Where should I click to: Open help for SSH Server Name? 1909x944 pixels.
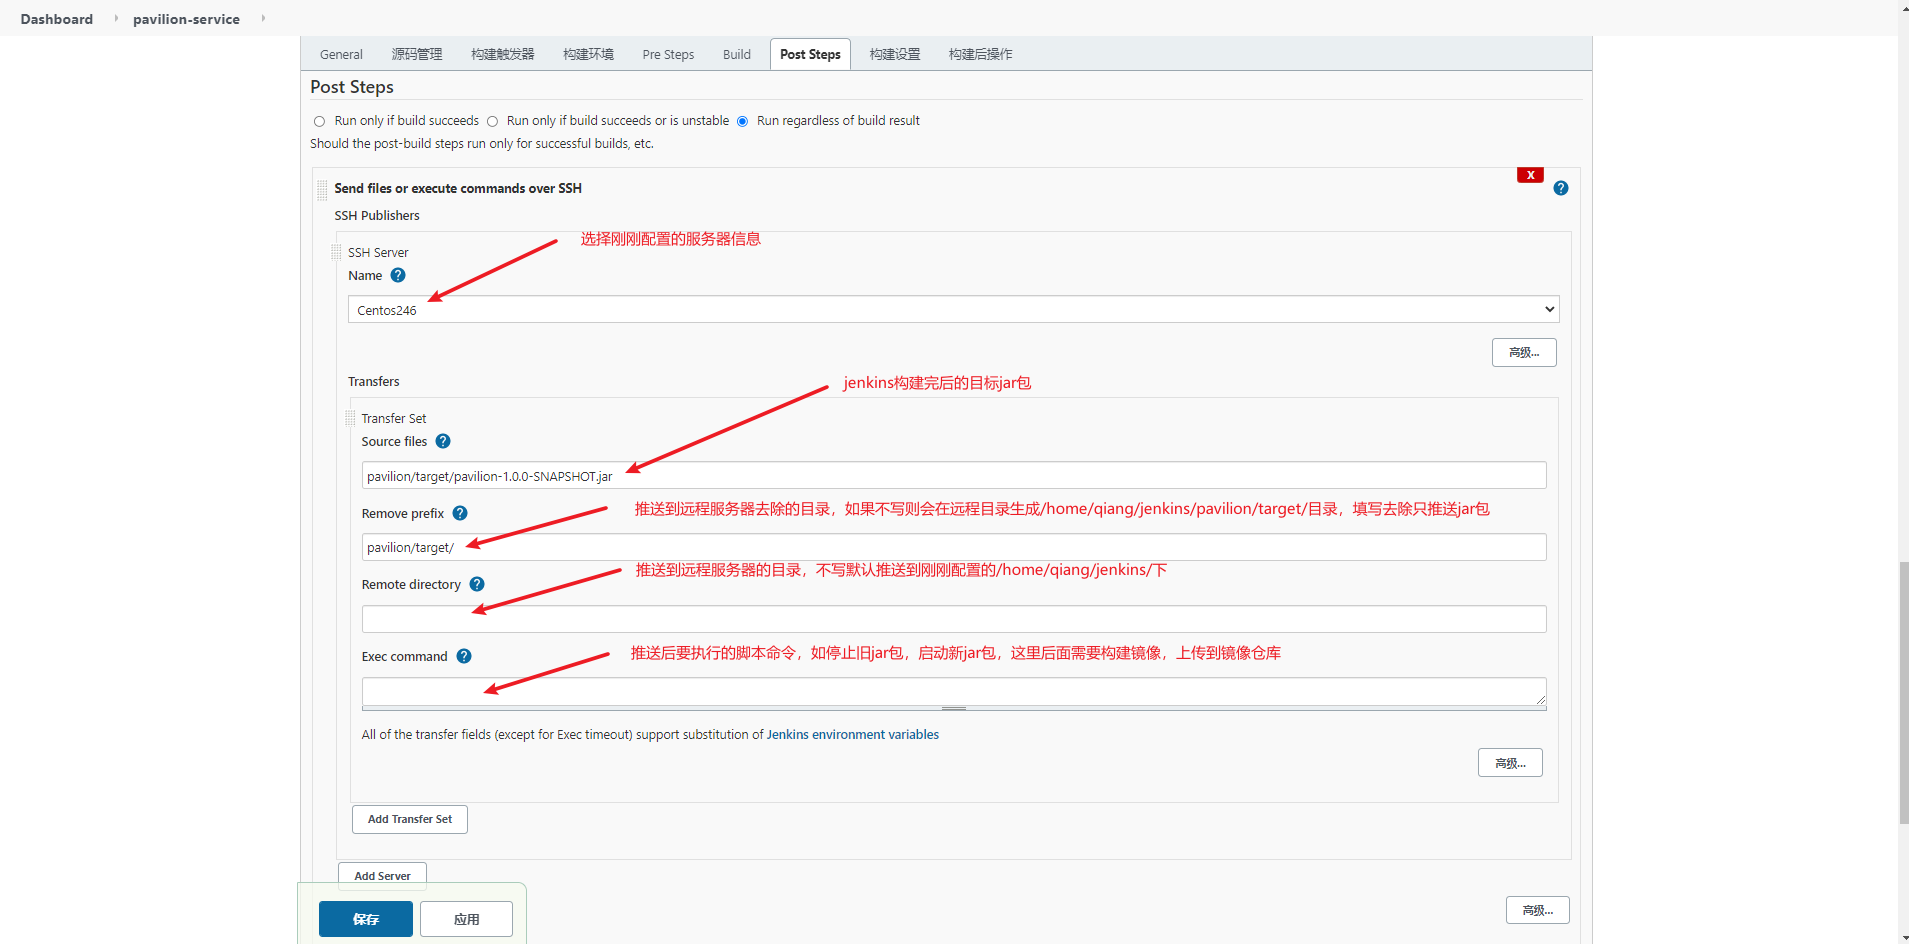[x=398, y=275]
